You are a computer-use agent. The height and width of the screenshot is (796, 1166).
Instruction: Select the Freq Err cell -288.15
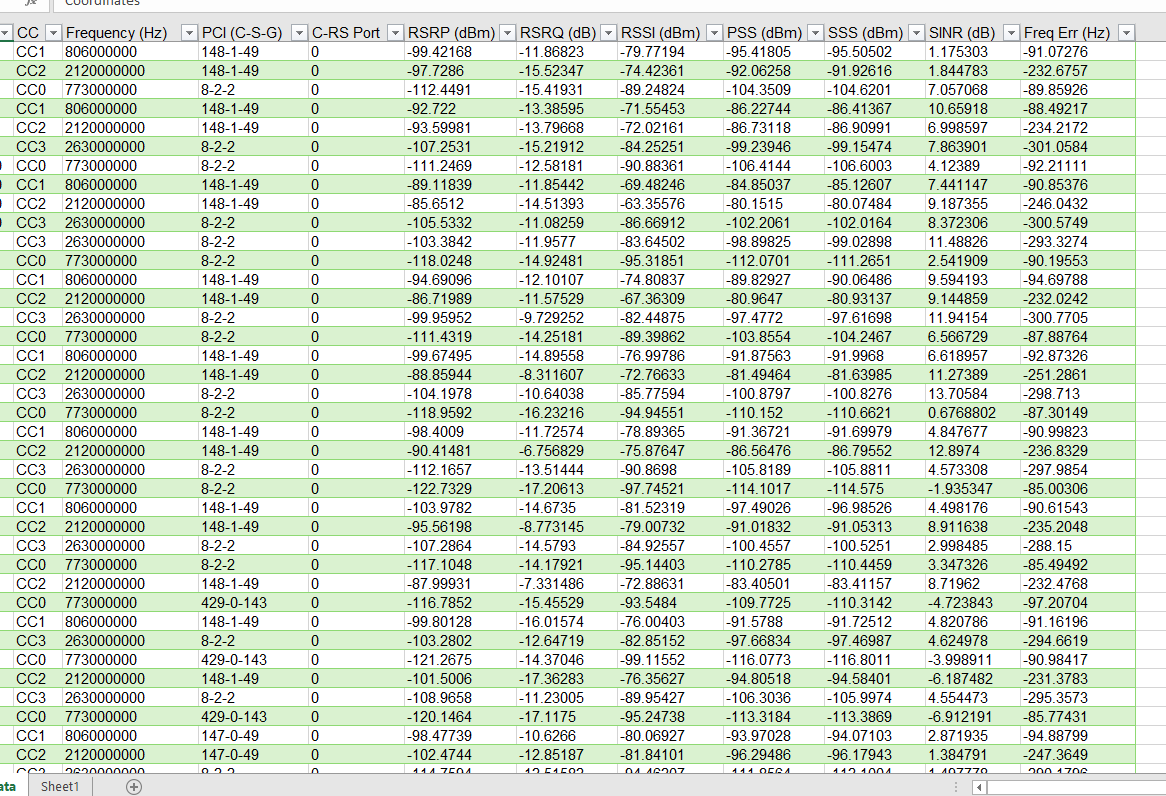[1078, 545]
